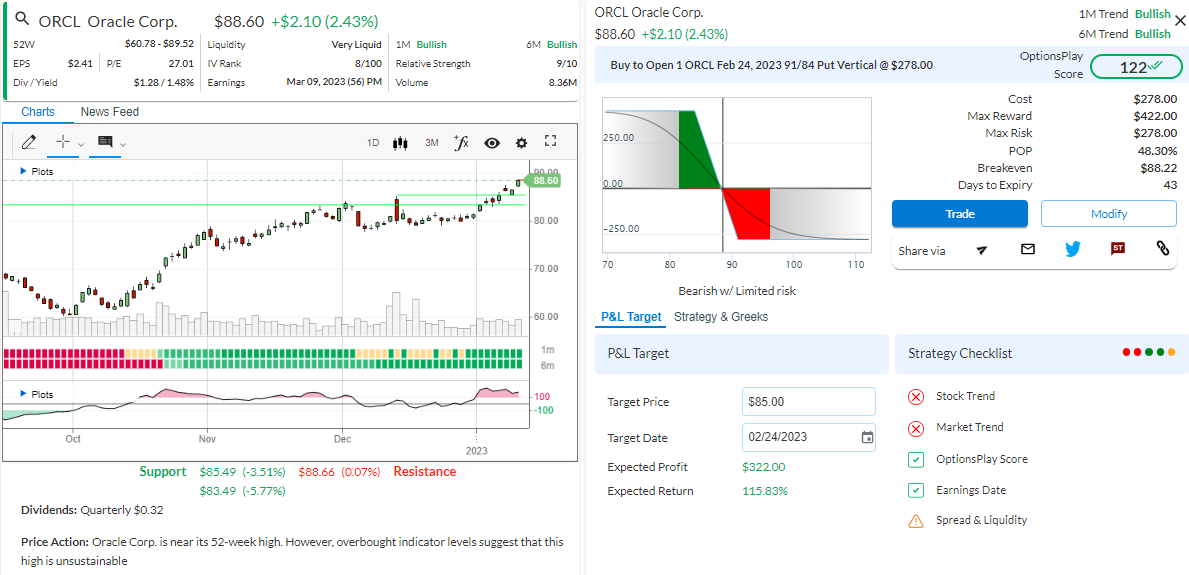Open chart settings gear
The image size is (1189, 575).
click(522, 143)
